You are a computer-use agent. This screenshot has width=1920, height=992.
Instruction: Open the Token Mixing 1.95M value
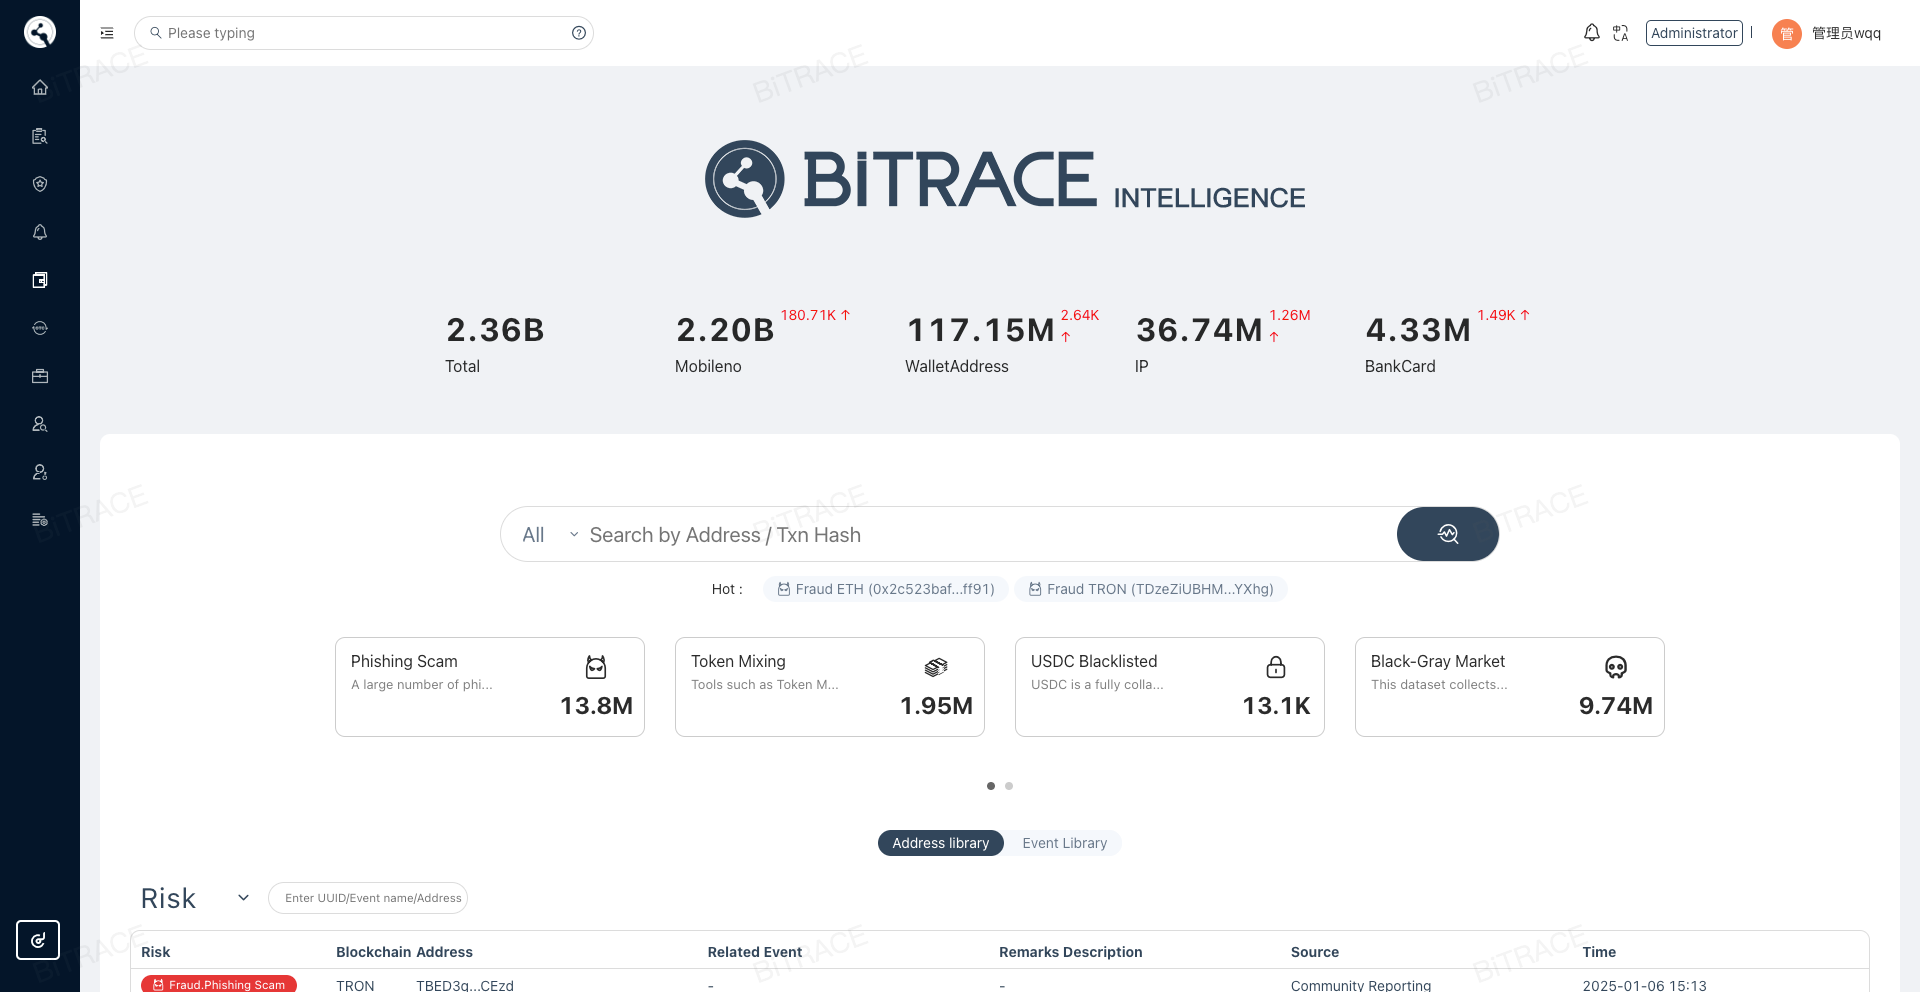pos(936,706)
